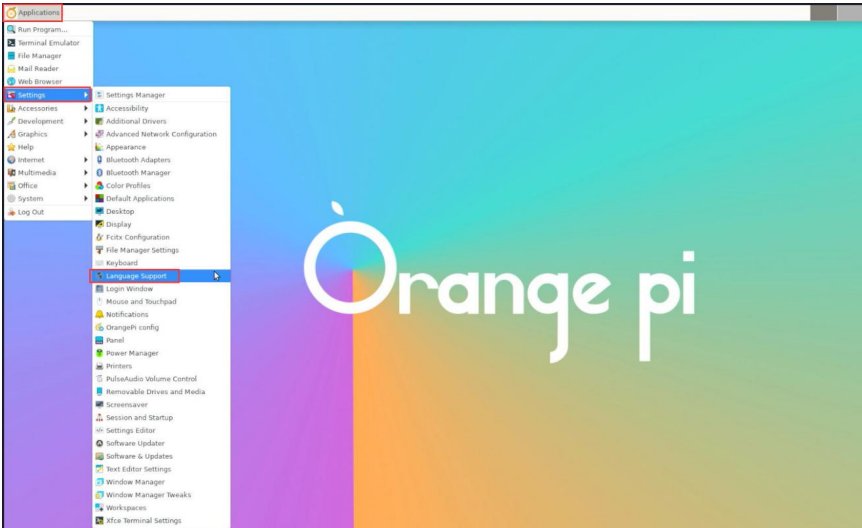
Task: Click the "Window Manager" text
Action: pyautogui.click(x=135, y=482)
